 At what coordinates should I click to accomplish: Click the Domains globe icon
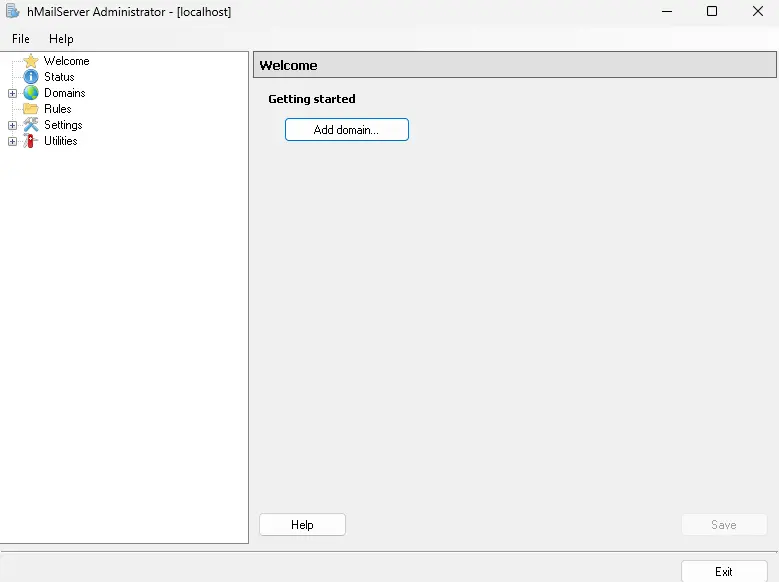pyautogui.click(x=31, y=92)
